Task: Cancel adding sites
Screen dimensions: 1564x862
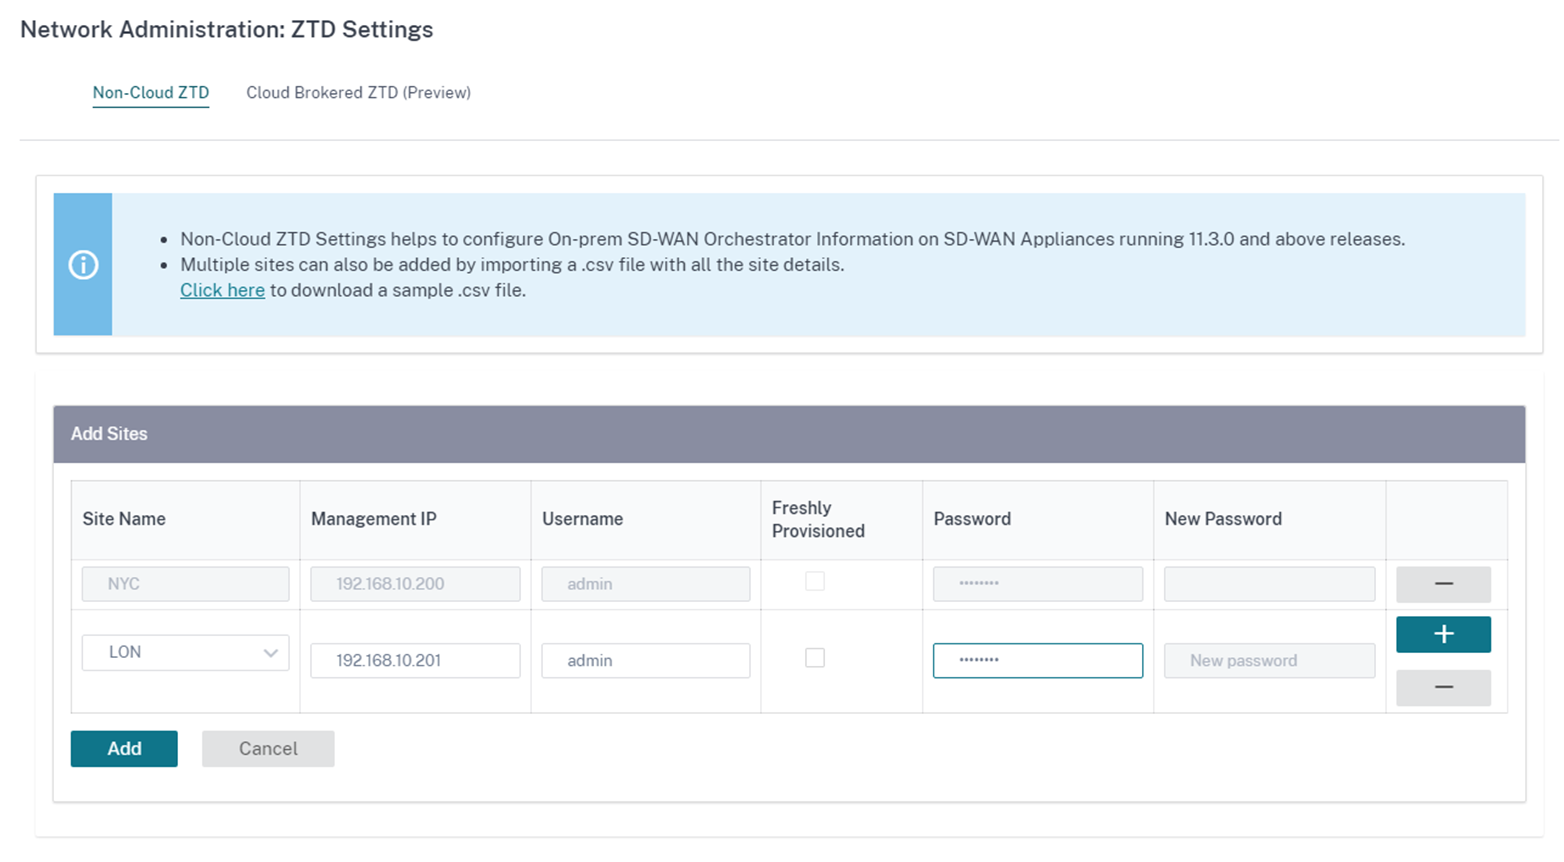Action: pos(268,749)
